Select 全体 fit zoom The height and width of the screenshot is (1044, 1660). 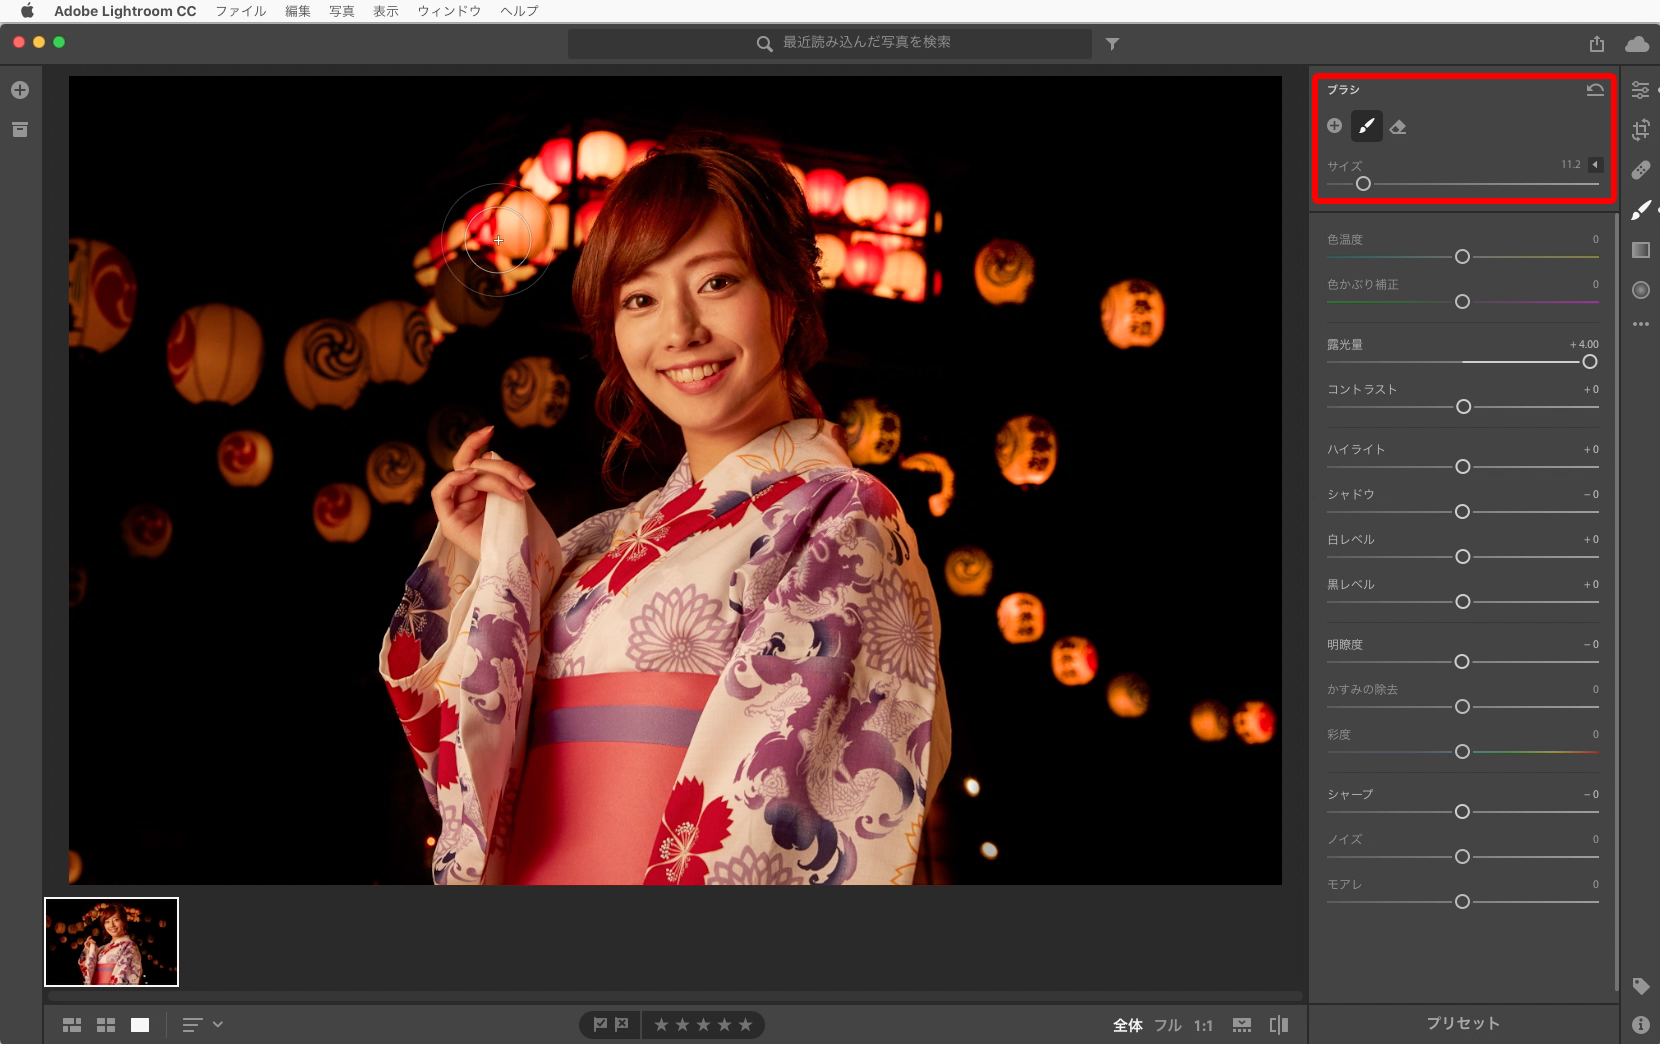[1128, 1025]
